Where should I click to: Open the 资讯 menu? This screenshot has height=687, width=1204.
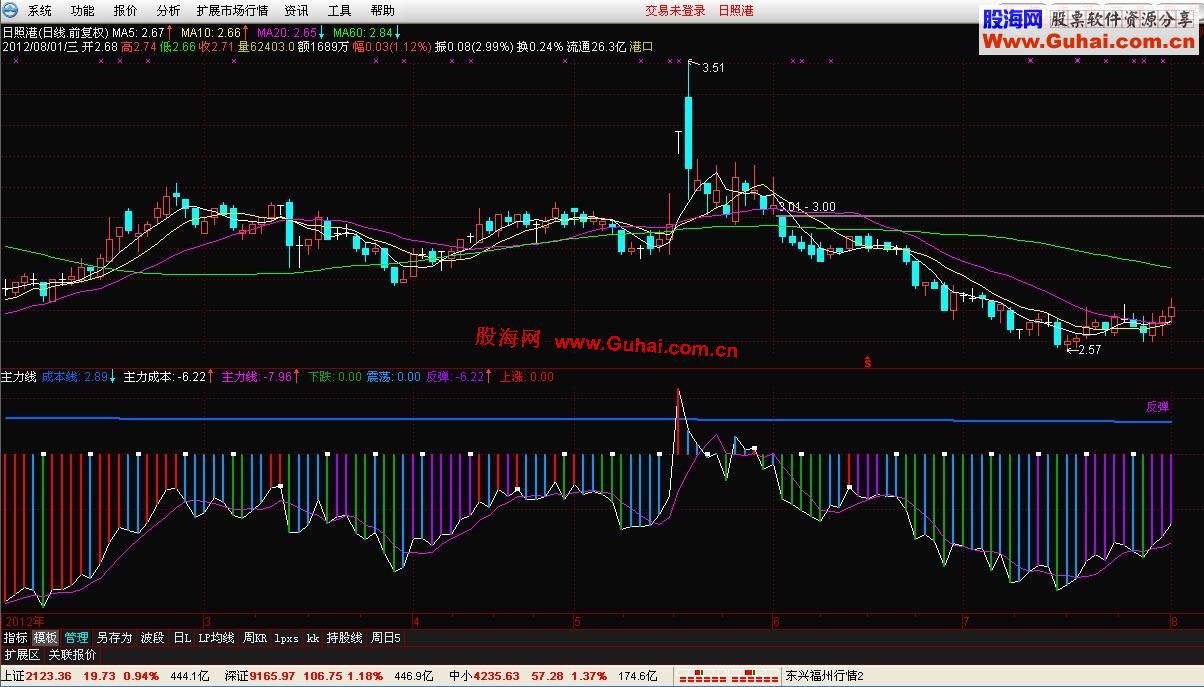click(296, 11)
